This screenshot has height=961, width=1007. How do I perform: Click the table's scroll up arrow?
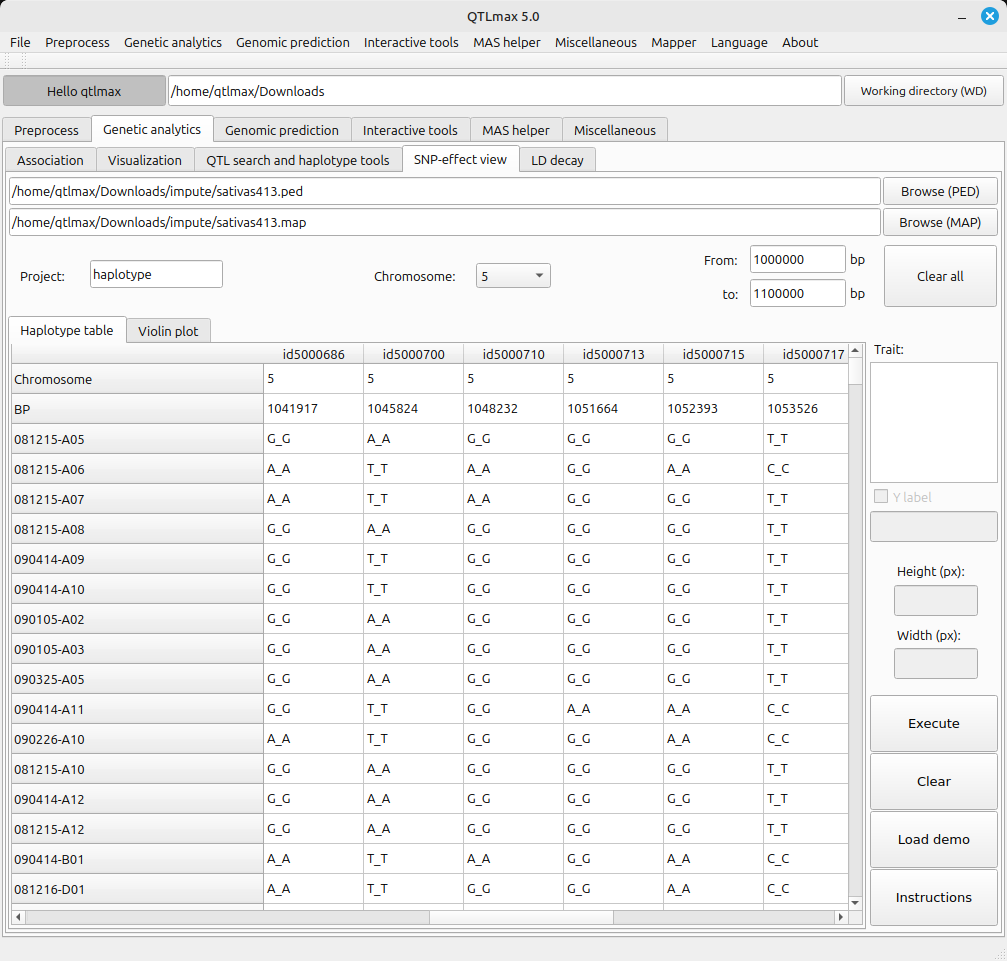point(855,352)
